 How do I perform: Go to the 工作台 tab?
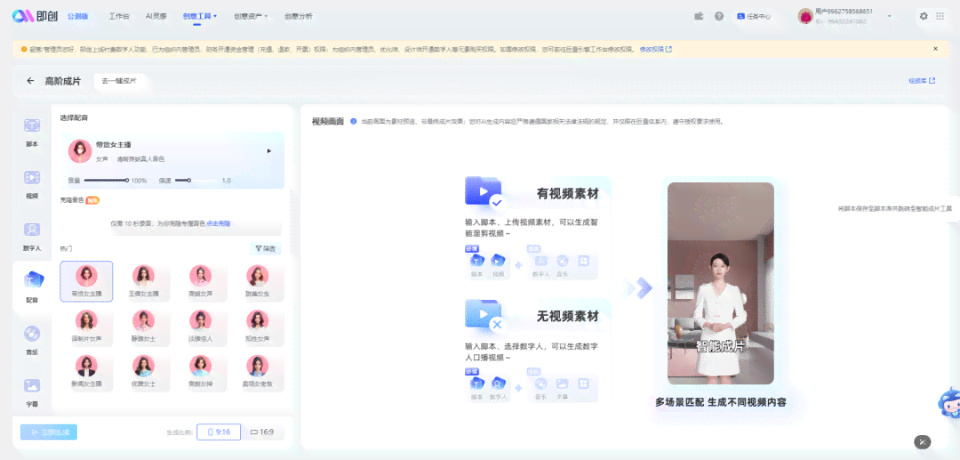coord(119,17)
